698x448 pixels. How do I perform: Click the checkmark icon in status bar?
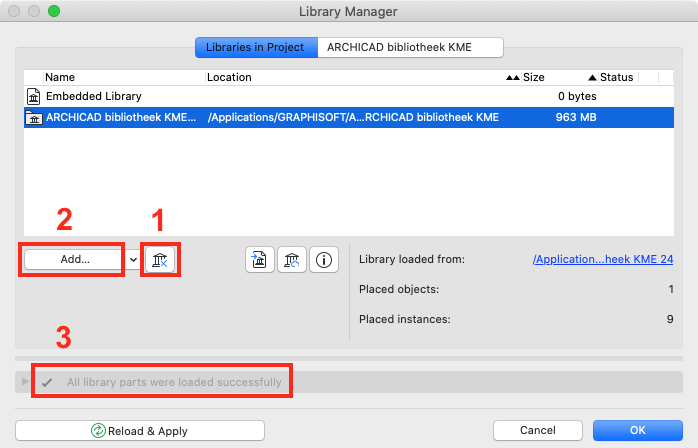tap(47, 382)
